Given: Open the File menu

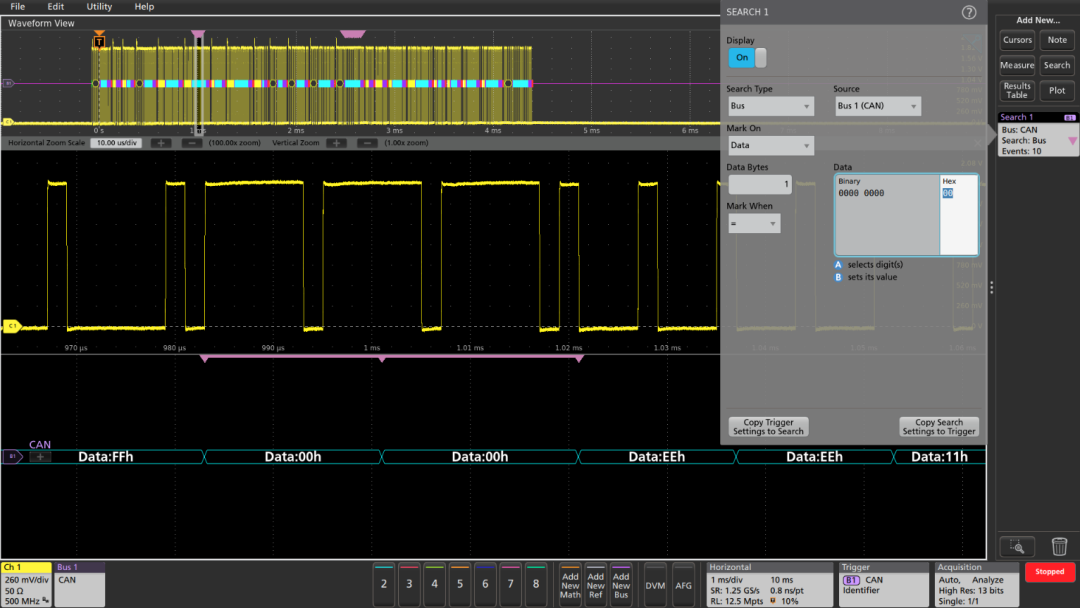Looking at the screenshot, I should pos(18,7).
